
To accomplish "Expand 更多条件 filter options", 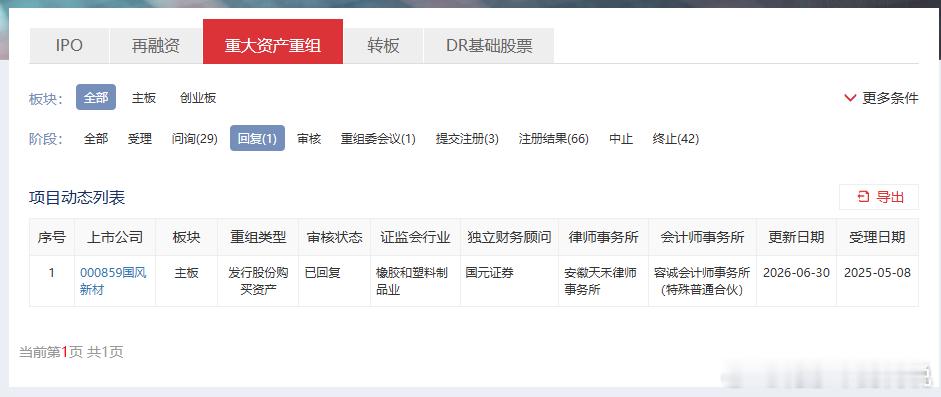I will (881, 98).
